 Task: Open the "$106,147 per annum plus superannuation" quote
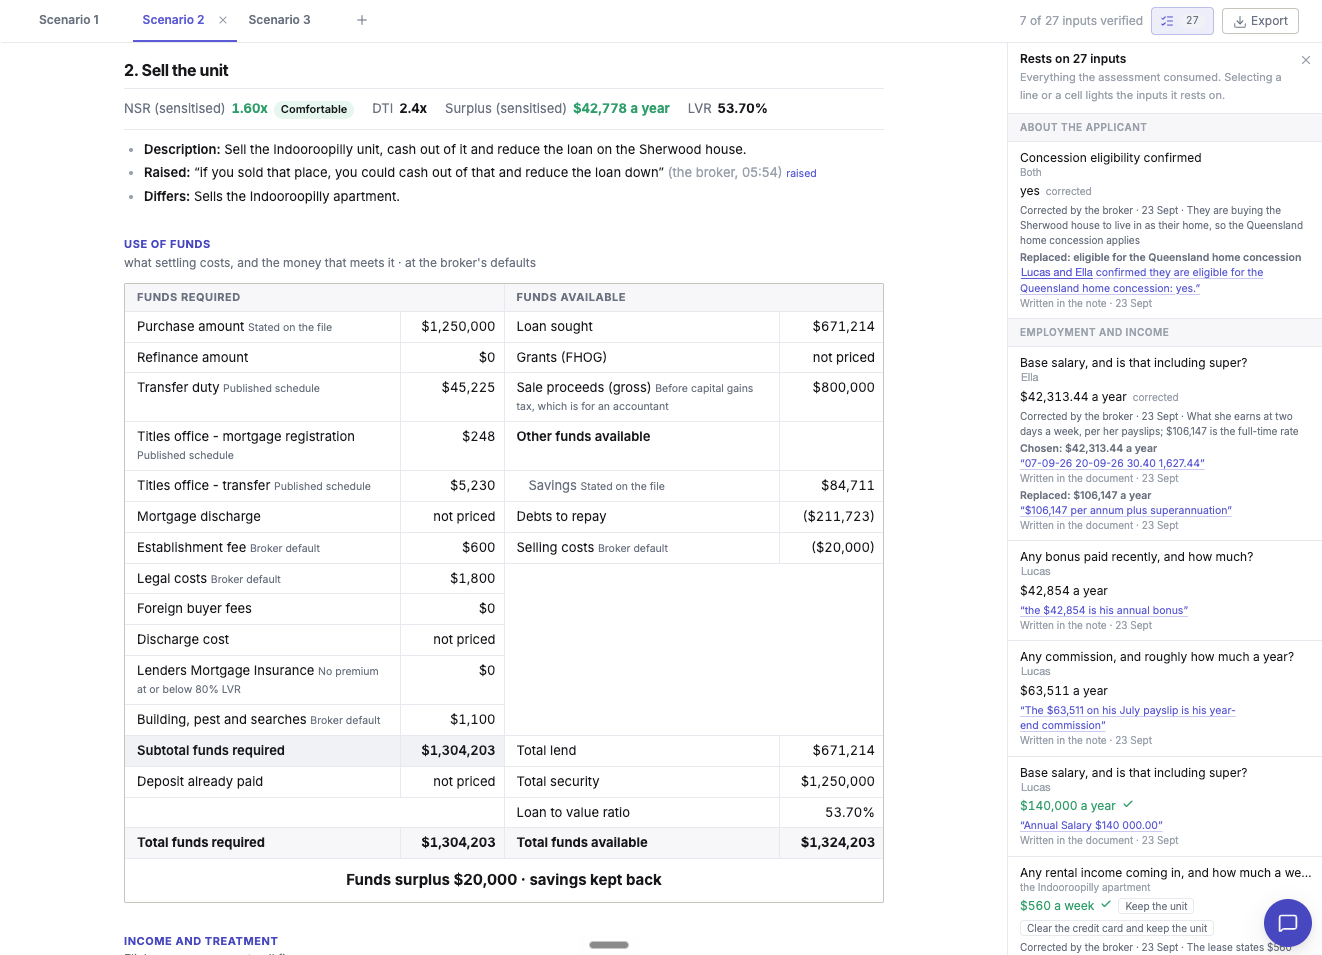[1126, 510]
